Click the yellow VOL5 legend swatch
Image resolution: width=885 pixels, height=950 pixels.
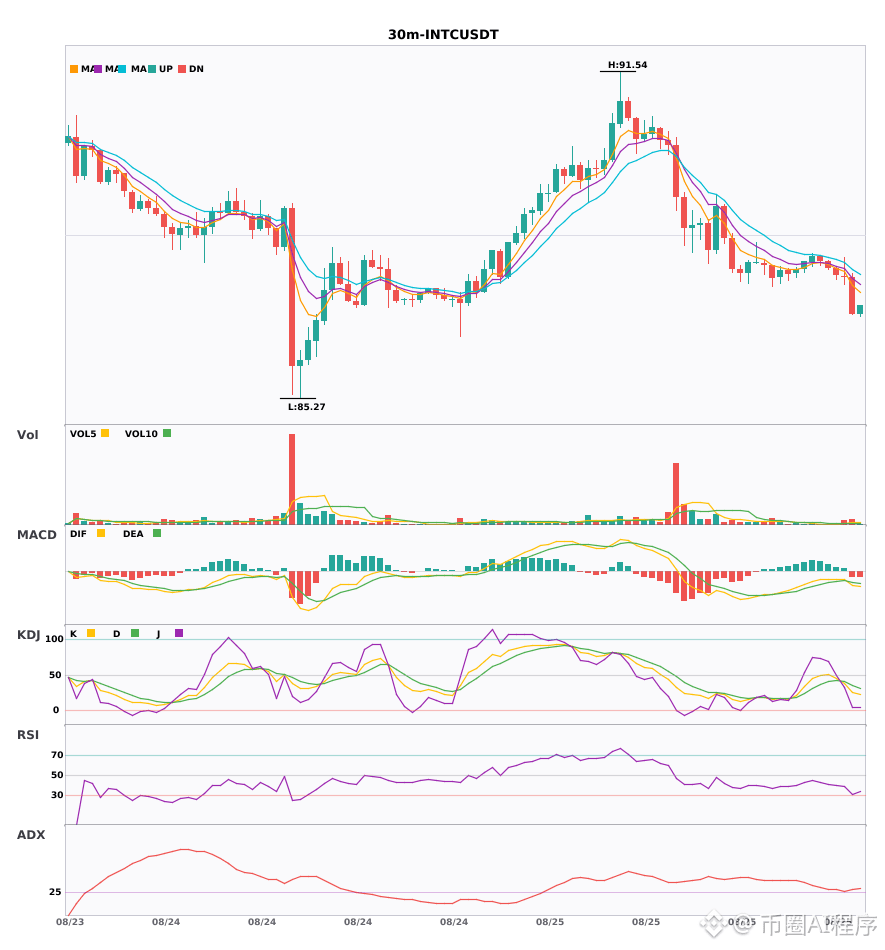click(x=105, y=433)
